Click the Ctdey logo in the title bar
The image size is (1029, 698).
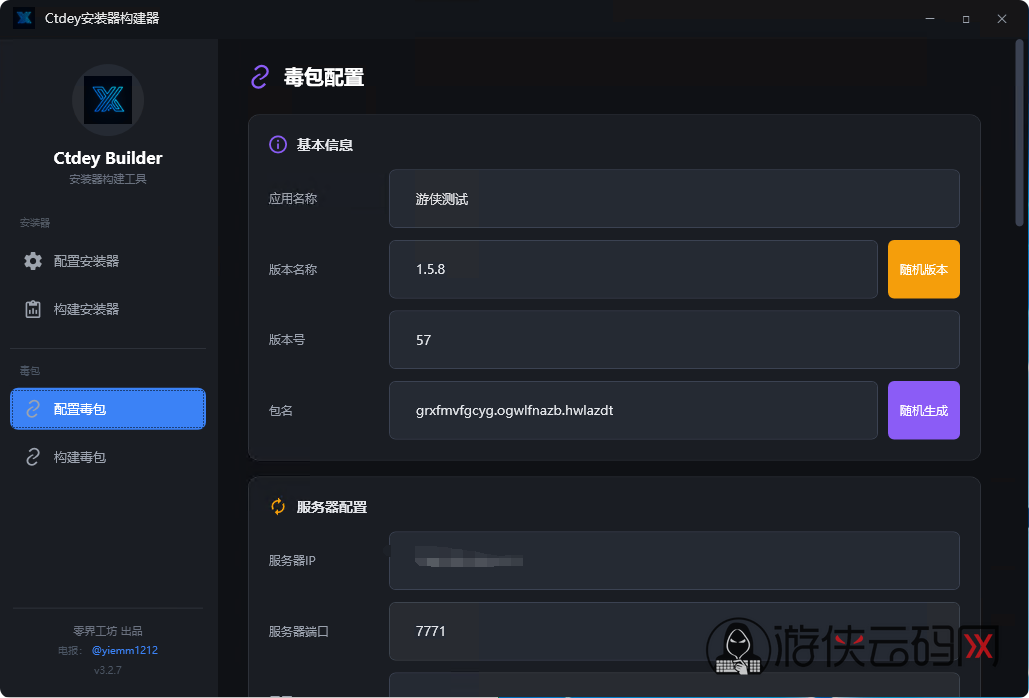[24, 19]
